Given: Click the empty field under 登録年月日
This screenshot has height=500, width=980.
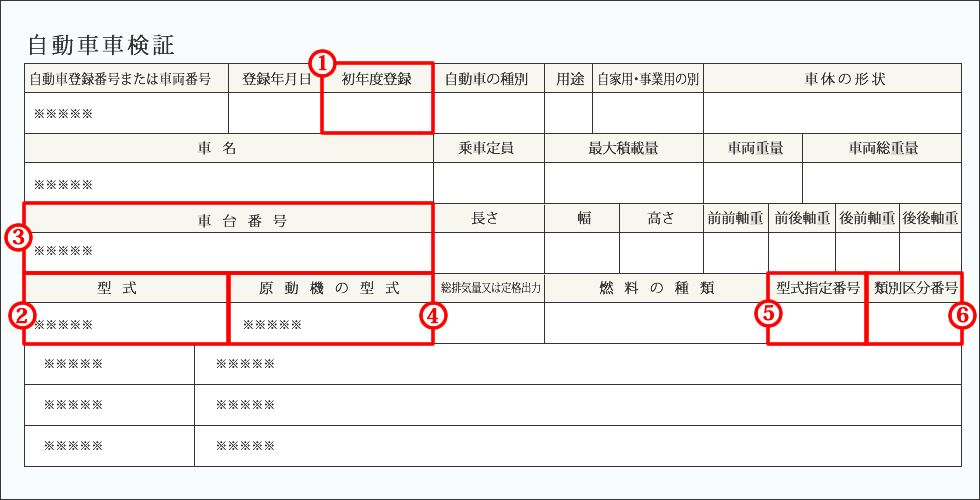Looking at the screenshot, I should point(275,113).
